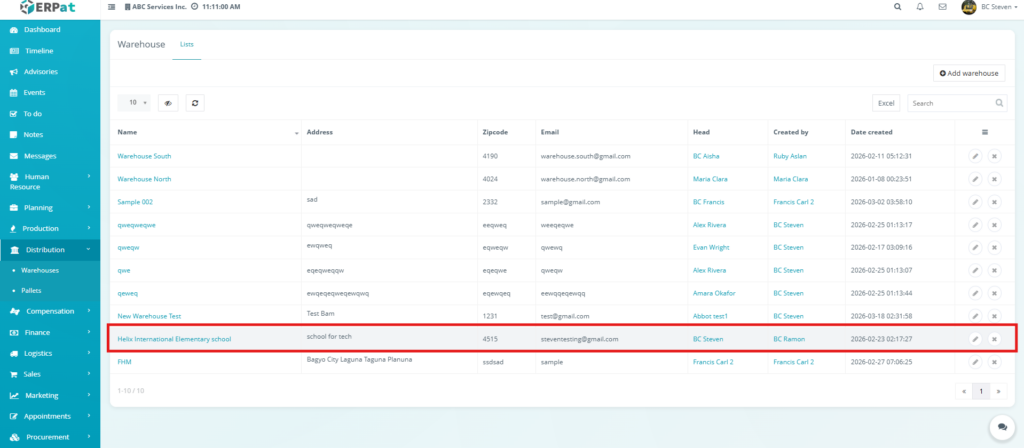Click the Add warehouse button
Image resolution: width=1024 pixels, height=448 pixels.
(x=969, y=73)
